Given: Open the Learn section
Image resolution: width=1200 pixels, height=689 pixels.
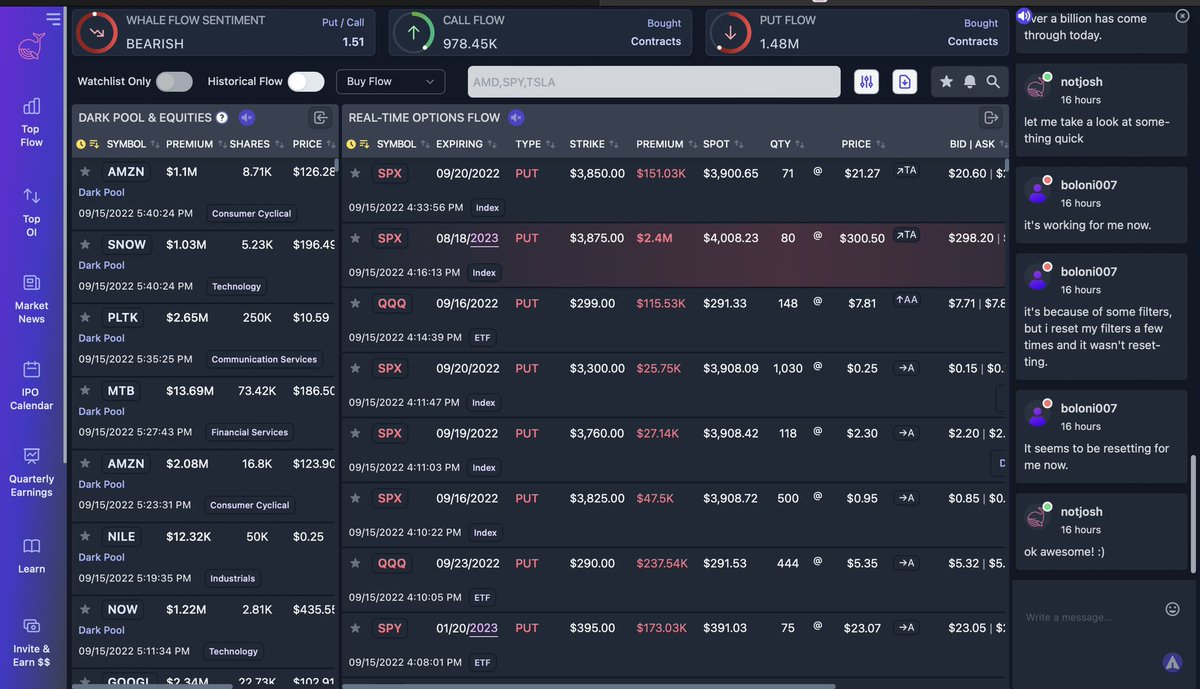Looking at the screenshot, I should (x=31, y=555).
